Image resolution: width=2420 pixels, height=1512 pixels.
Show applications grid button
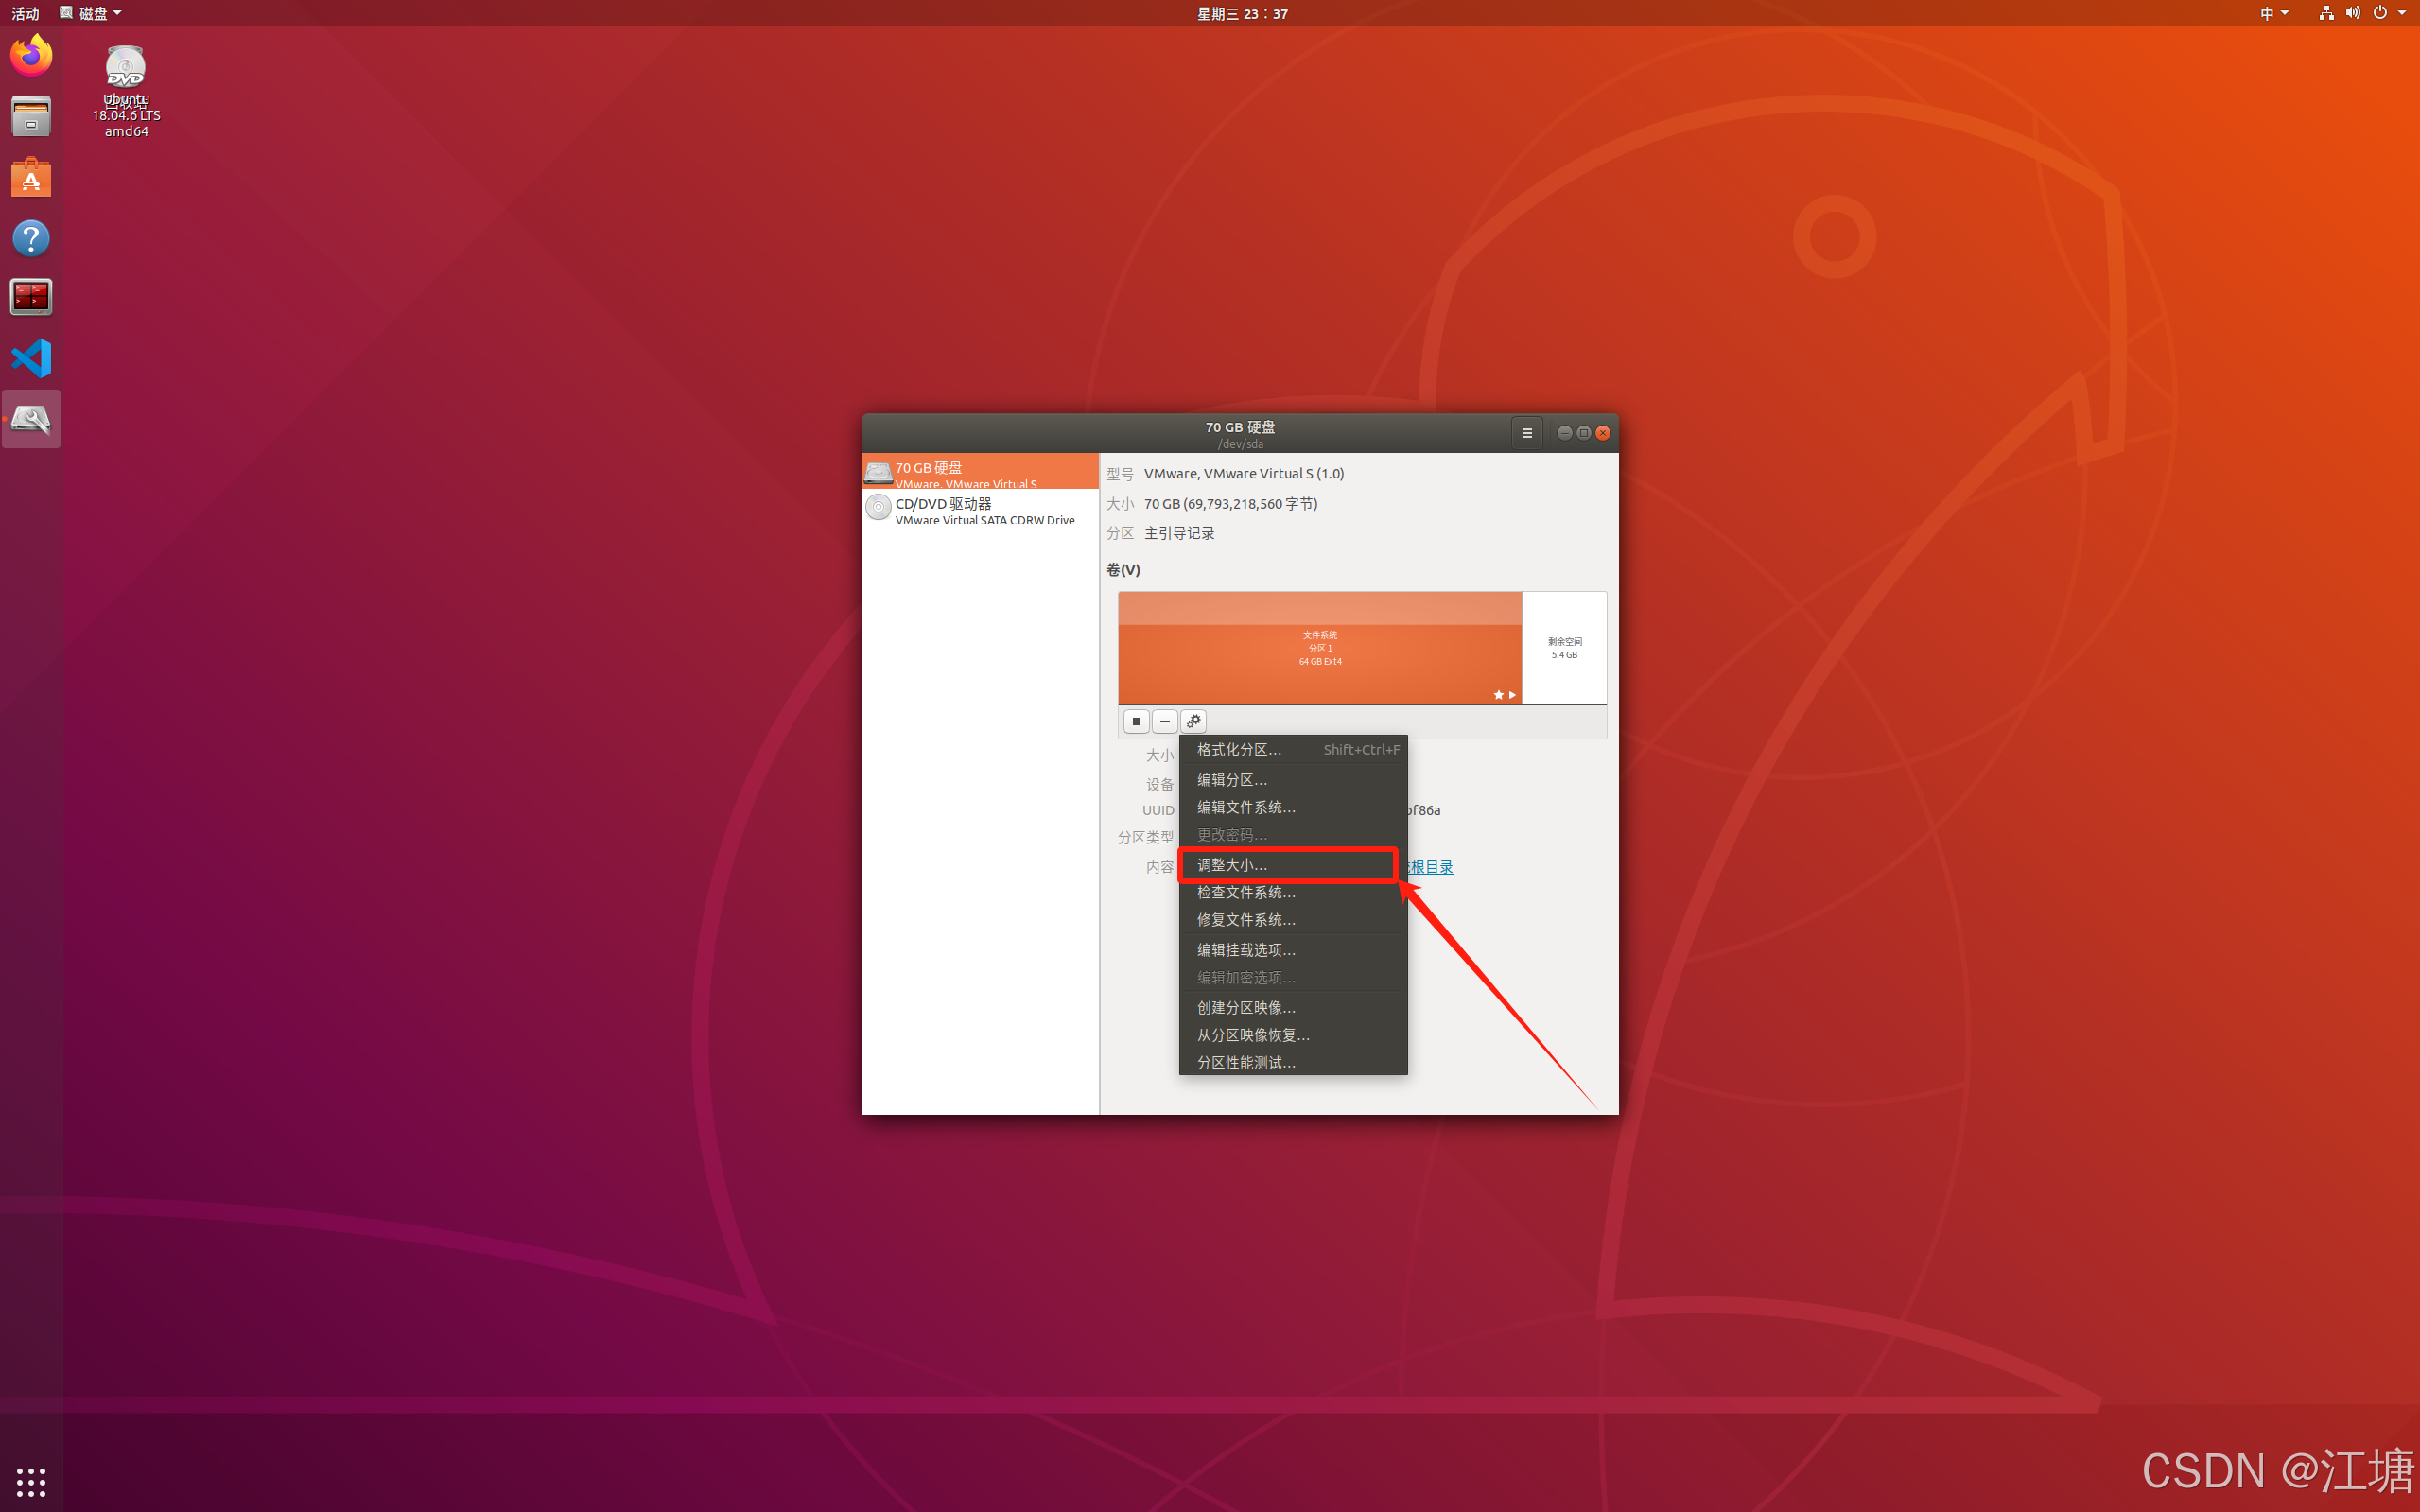[31, 1481]
